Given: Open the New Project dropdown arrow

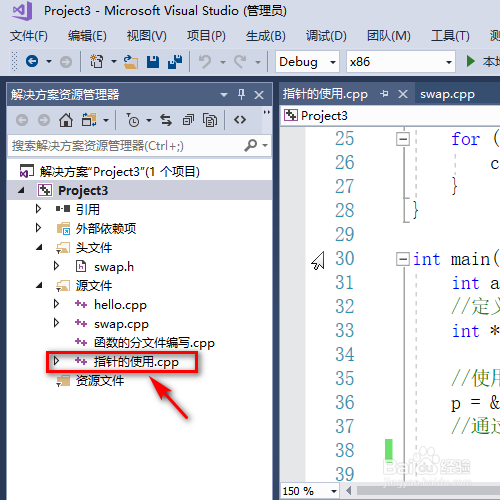Looking at the screenshot, I should click(x=114, y=61).
